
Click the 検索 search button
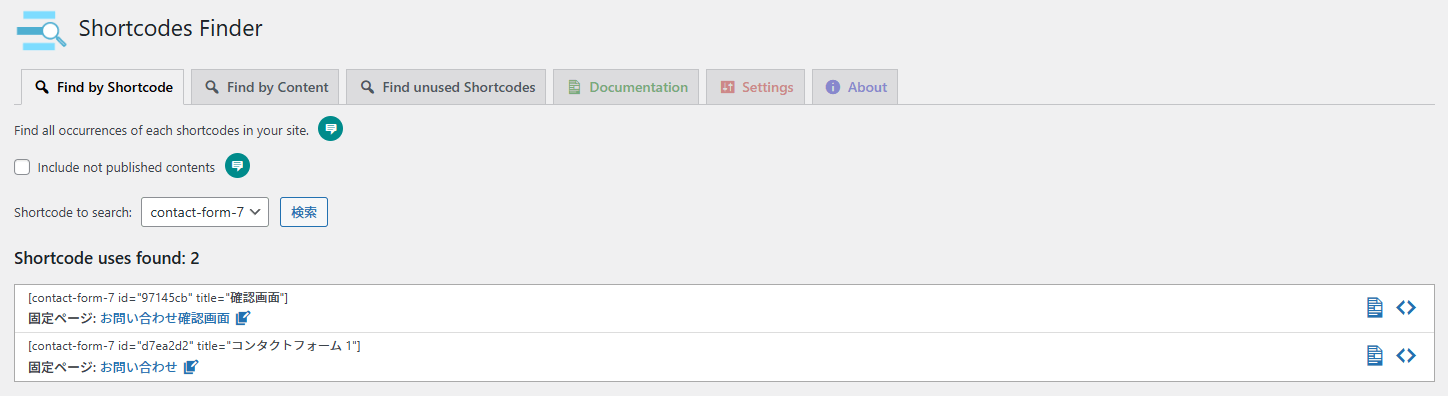point(304,212)
